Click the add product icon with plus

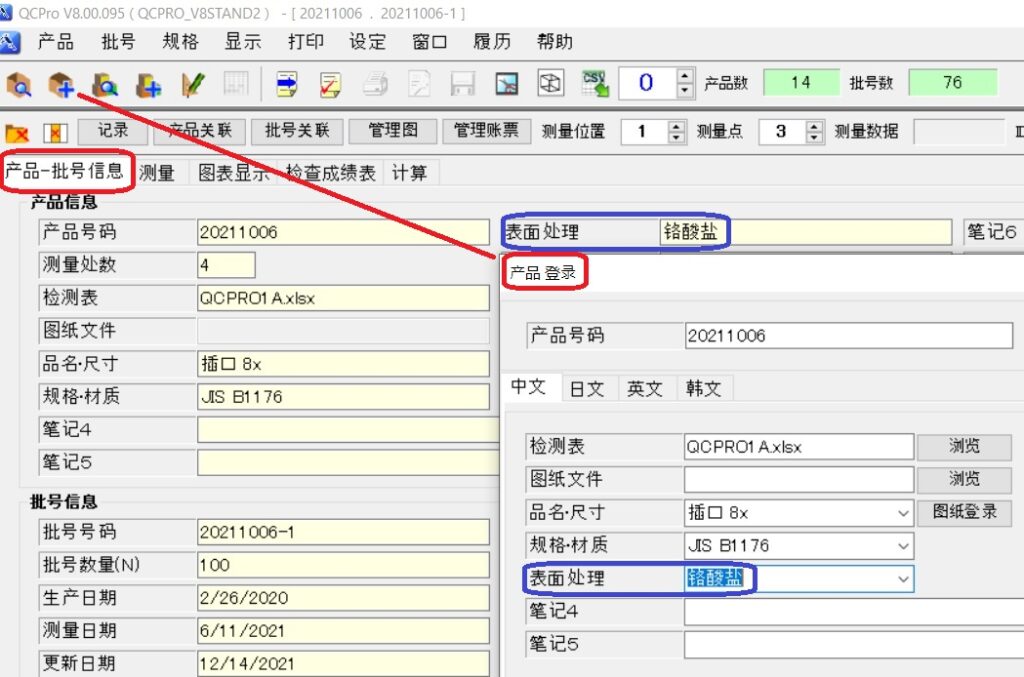pos(61,84)
